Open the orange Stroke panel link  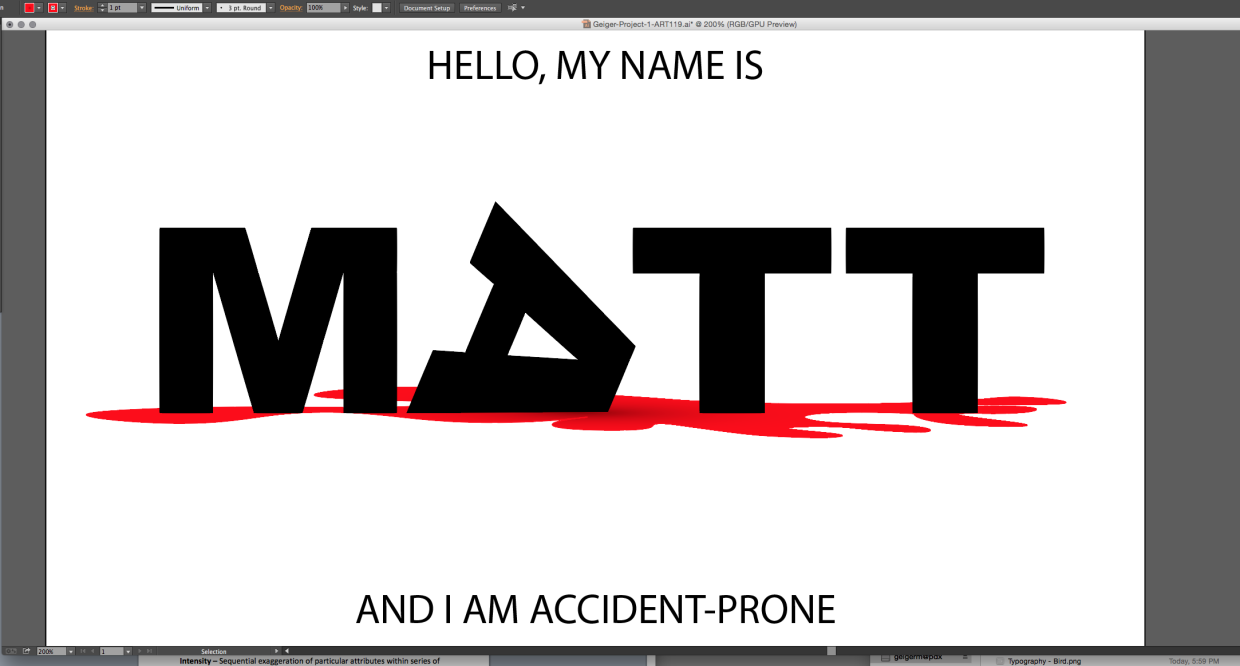tap(84, 8)
